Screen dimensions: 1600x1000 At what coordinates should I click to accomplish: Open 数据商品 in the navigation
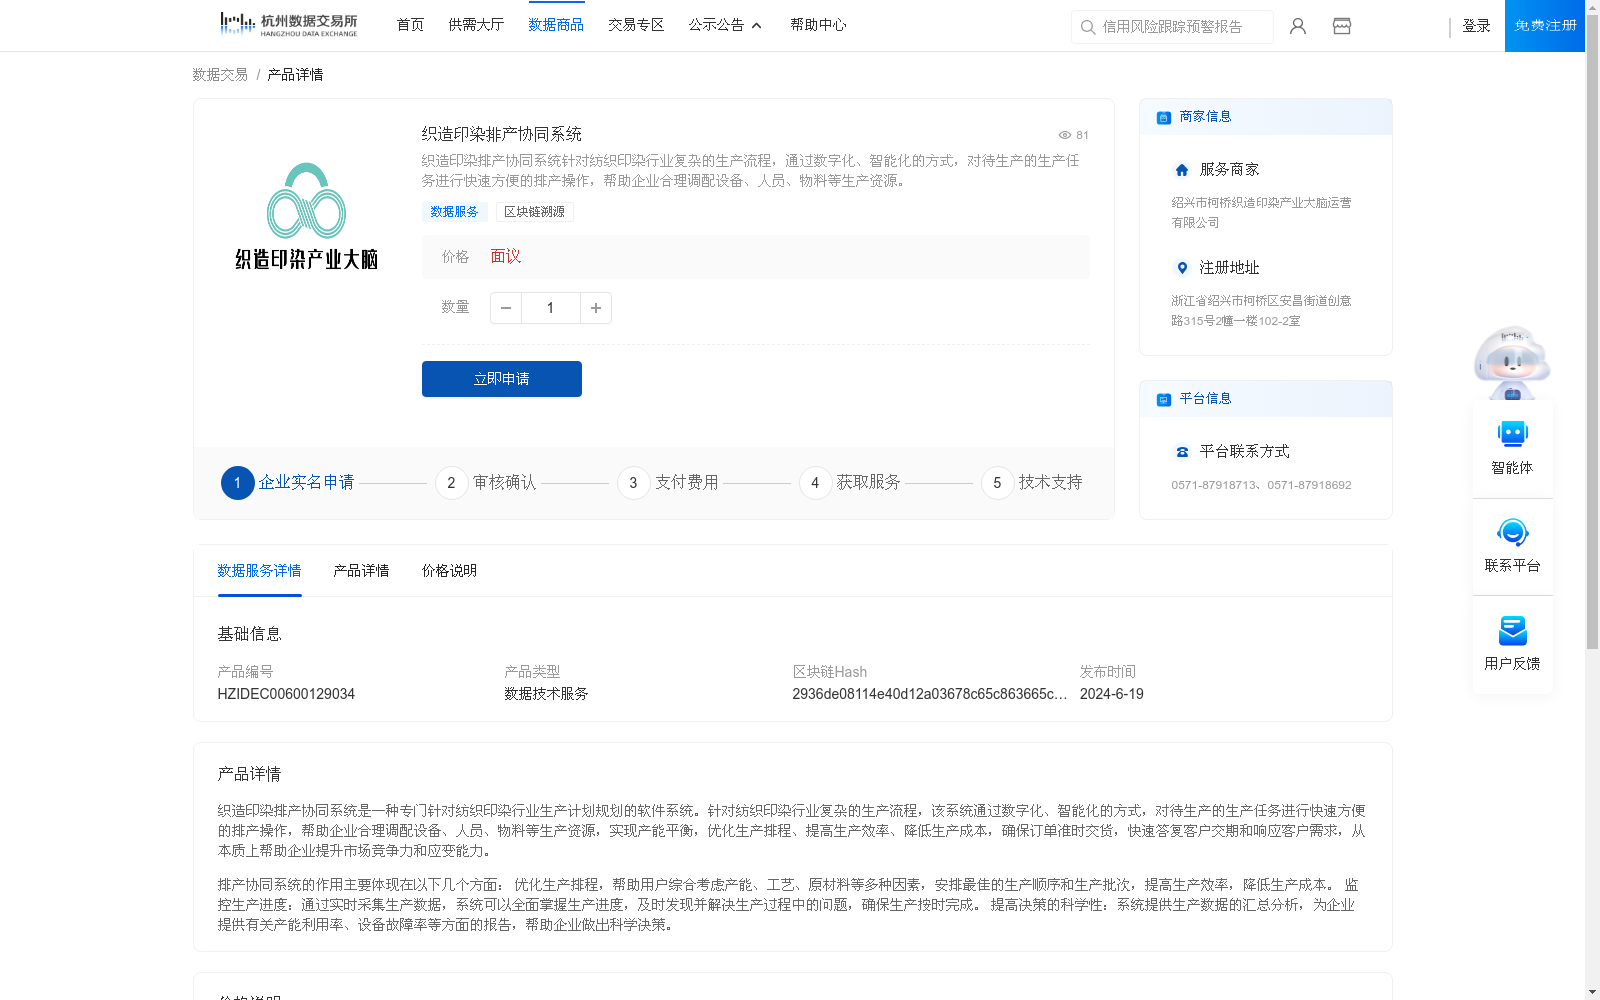coord(556,25)
